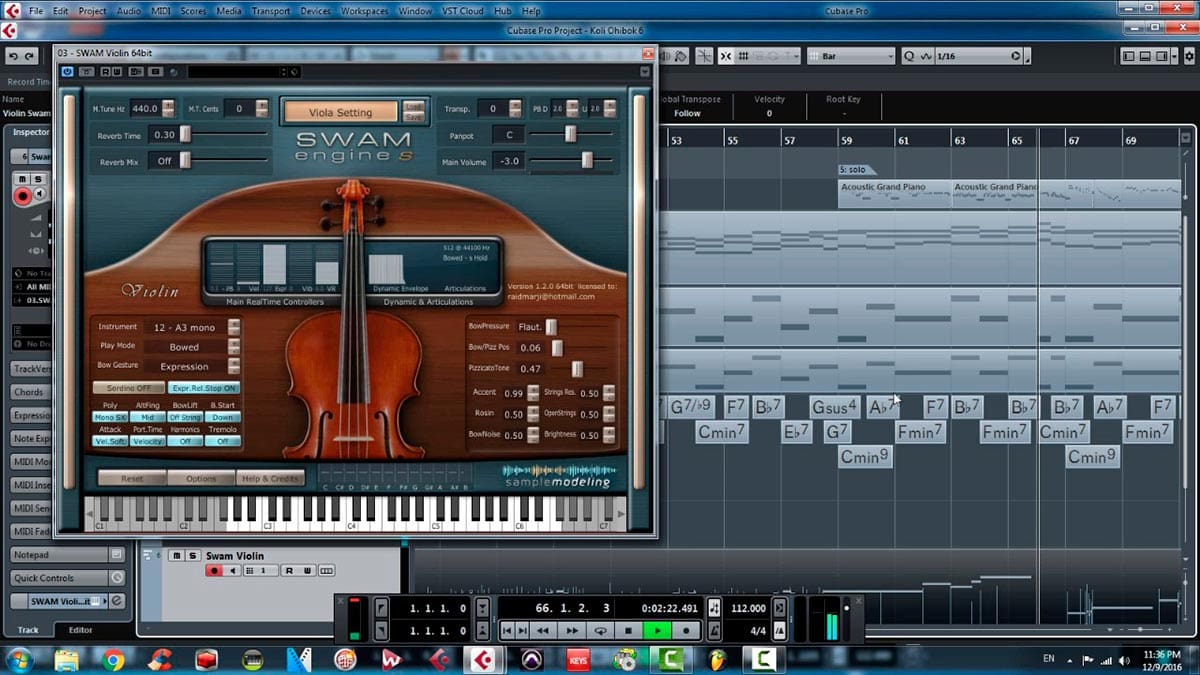Open the MIDI menu
Screen dimensions: 1200x675
click(162, 11)
